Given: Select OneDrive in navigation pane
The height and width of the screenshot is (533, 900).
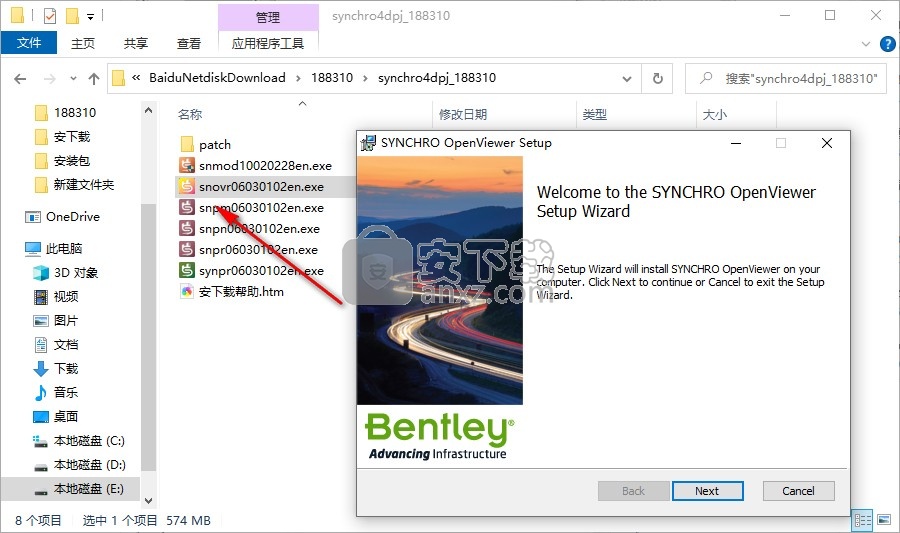Looking at the screenshot, I should [63, 217].
